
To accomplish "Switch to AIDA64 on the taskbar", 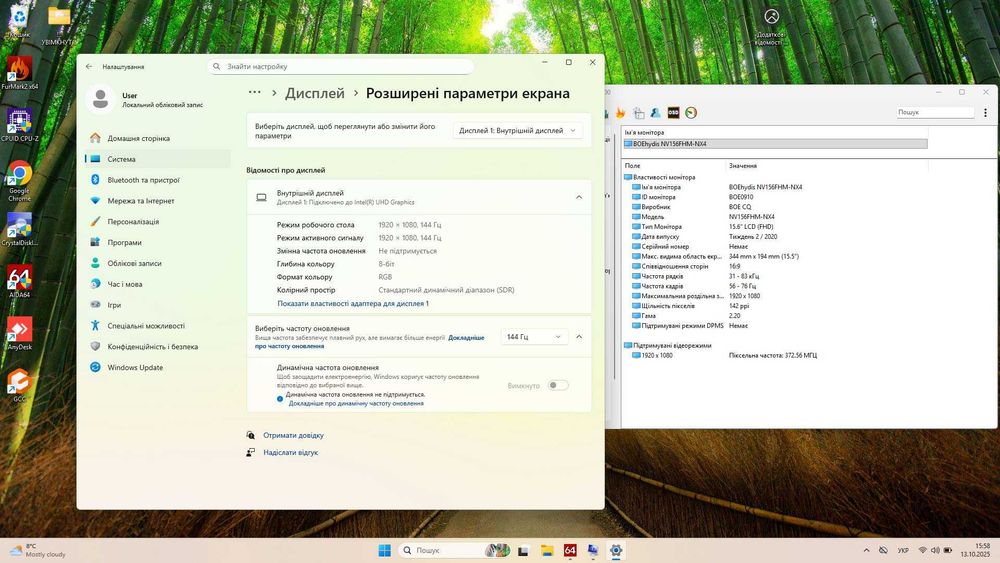I will pyautogui.click(x=570, y=550).
